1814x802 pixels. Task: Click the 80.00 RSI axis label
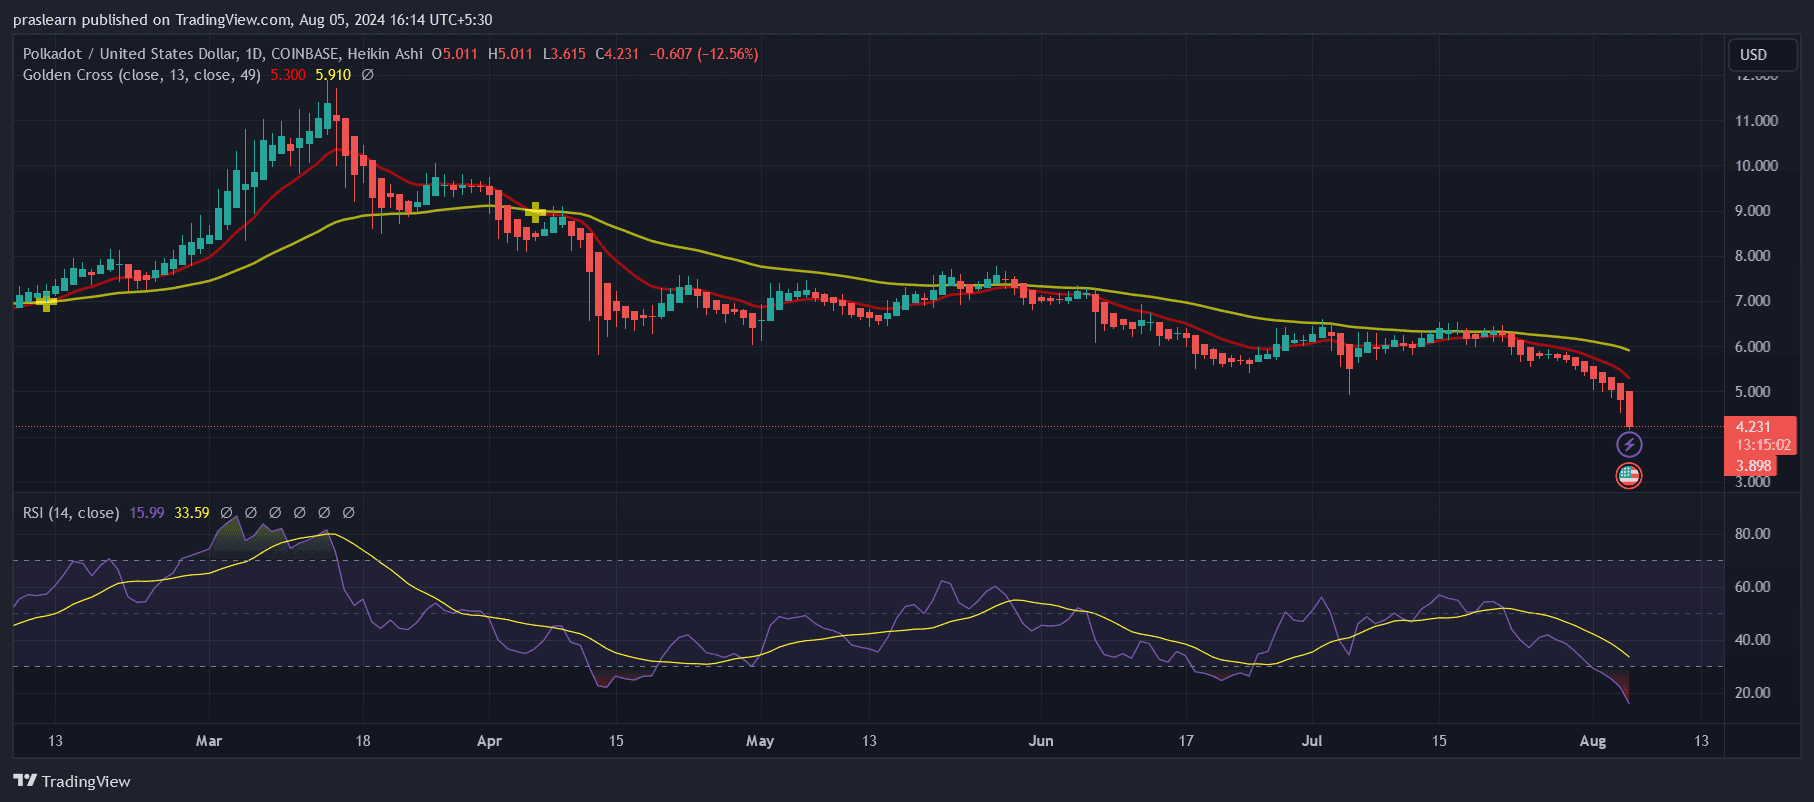coord(1752,534)
